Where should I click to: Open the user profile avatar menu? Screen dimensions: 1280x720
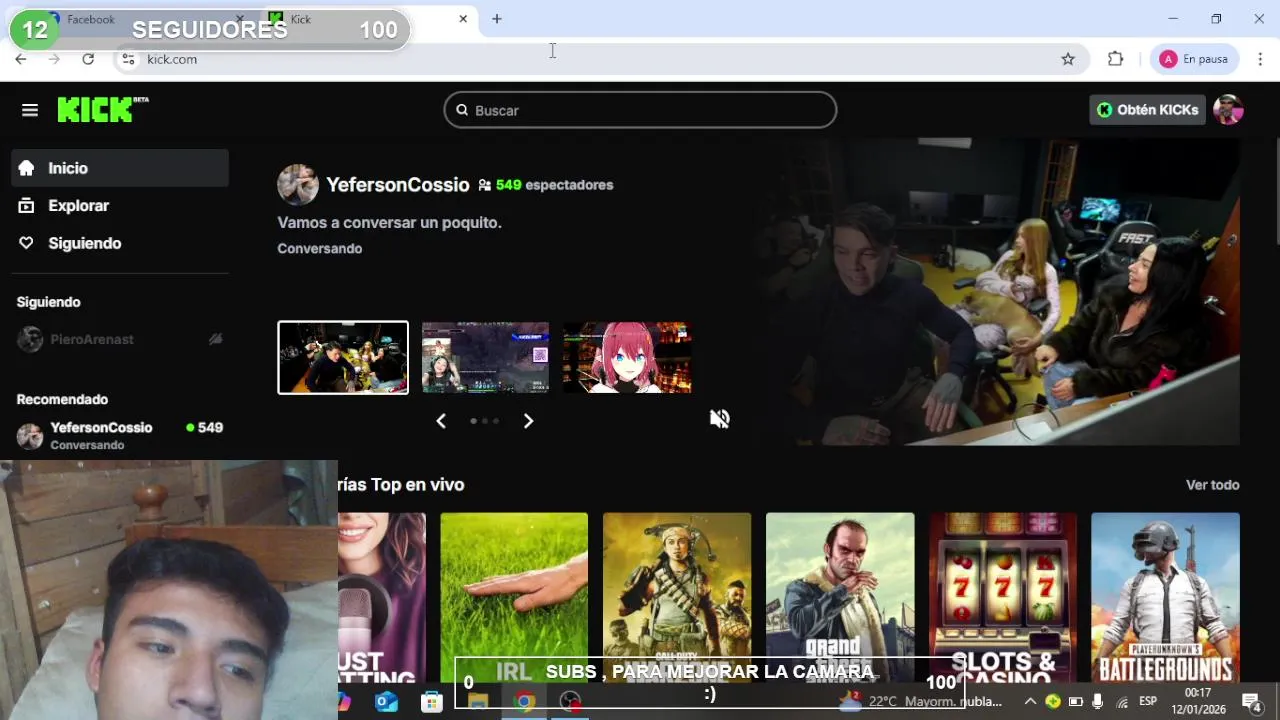[1228, 110]
